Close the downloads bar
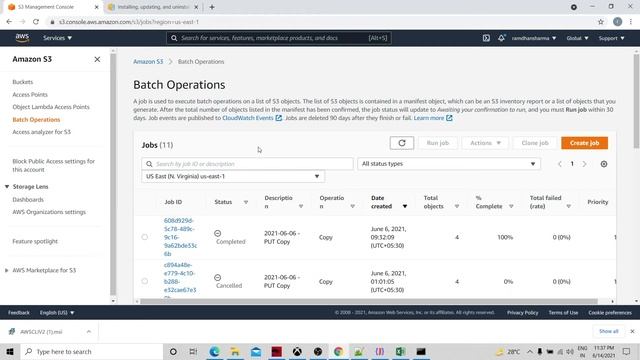 tap(632, 331)
